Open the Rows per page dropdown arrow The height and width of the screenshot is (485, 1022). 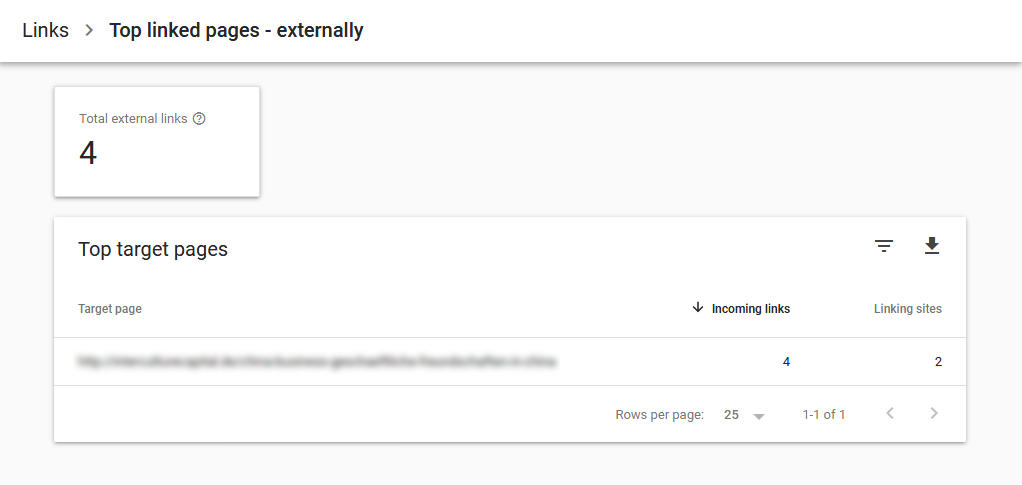759,417
